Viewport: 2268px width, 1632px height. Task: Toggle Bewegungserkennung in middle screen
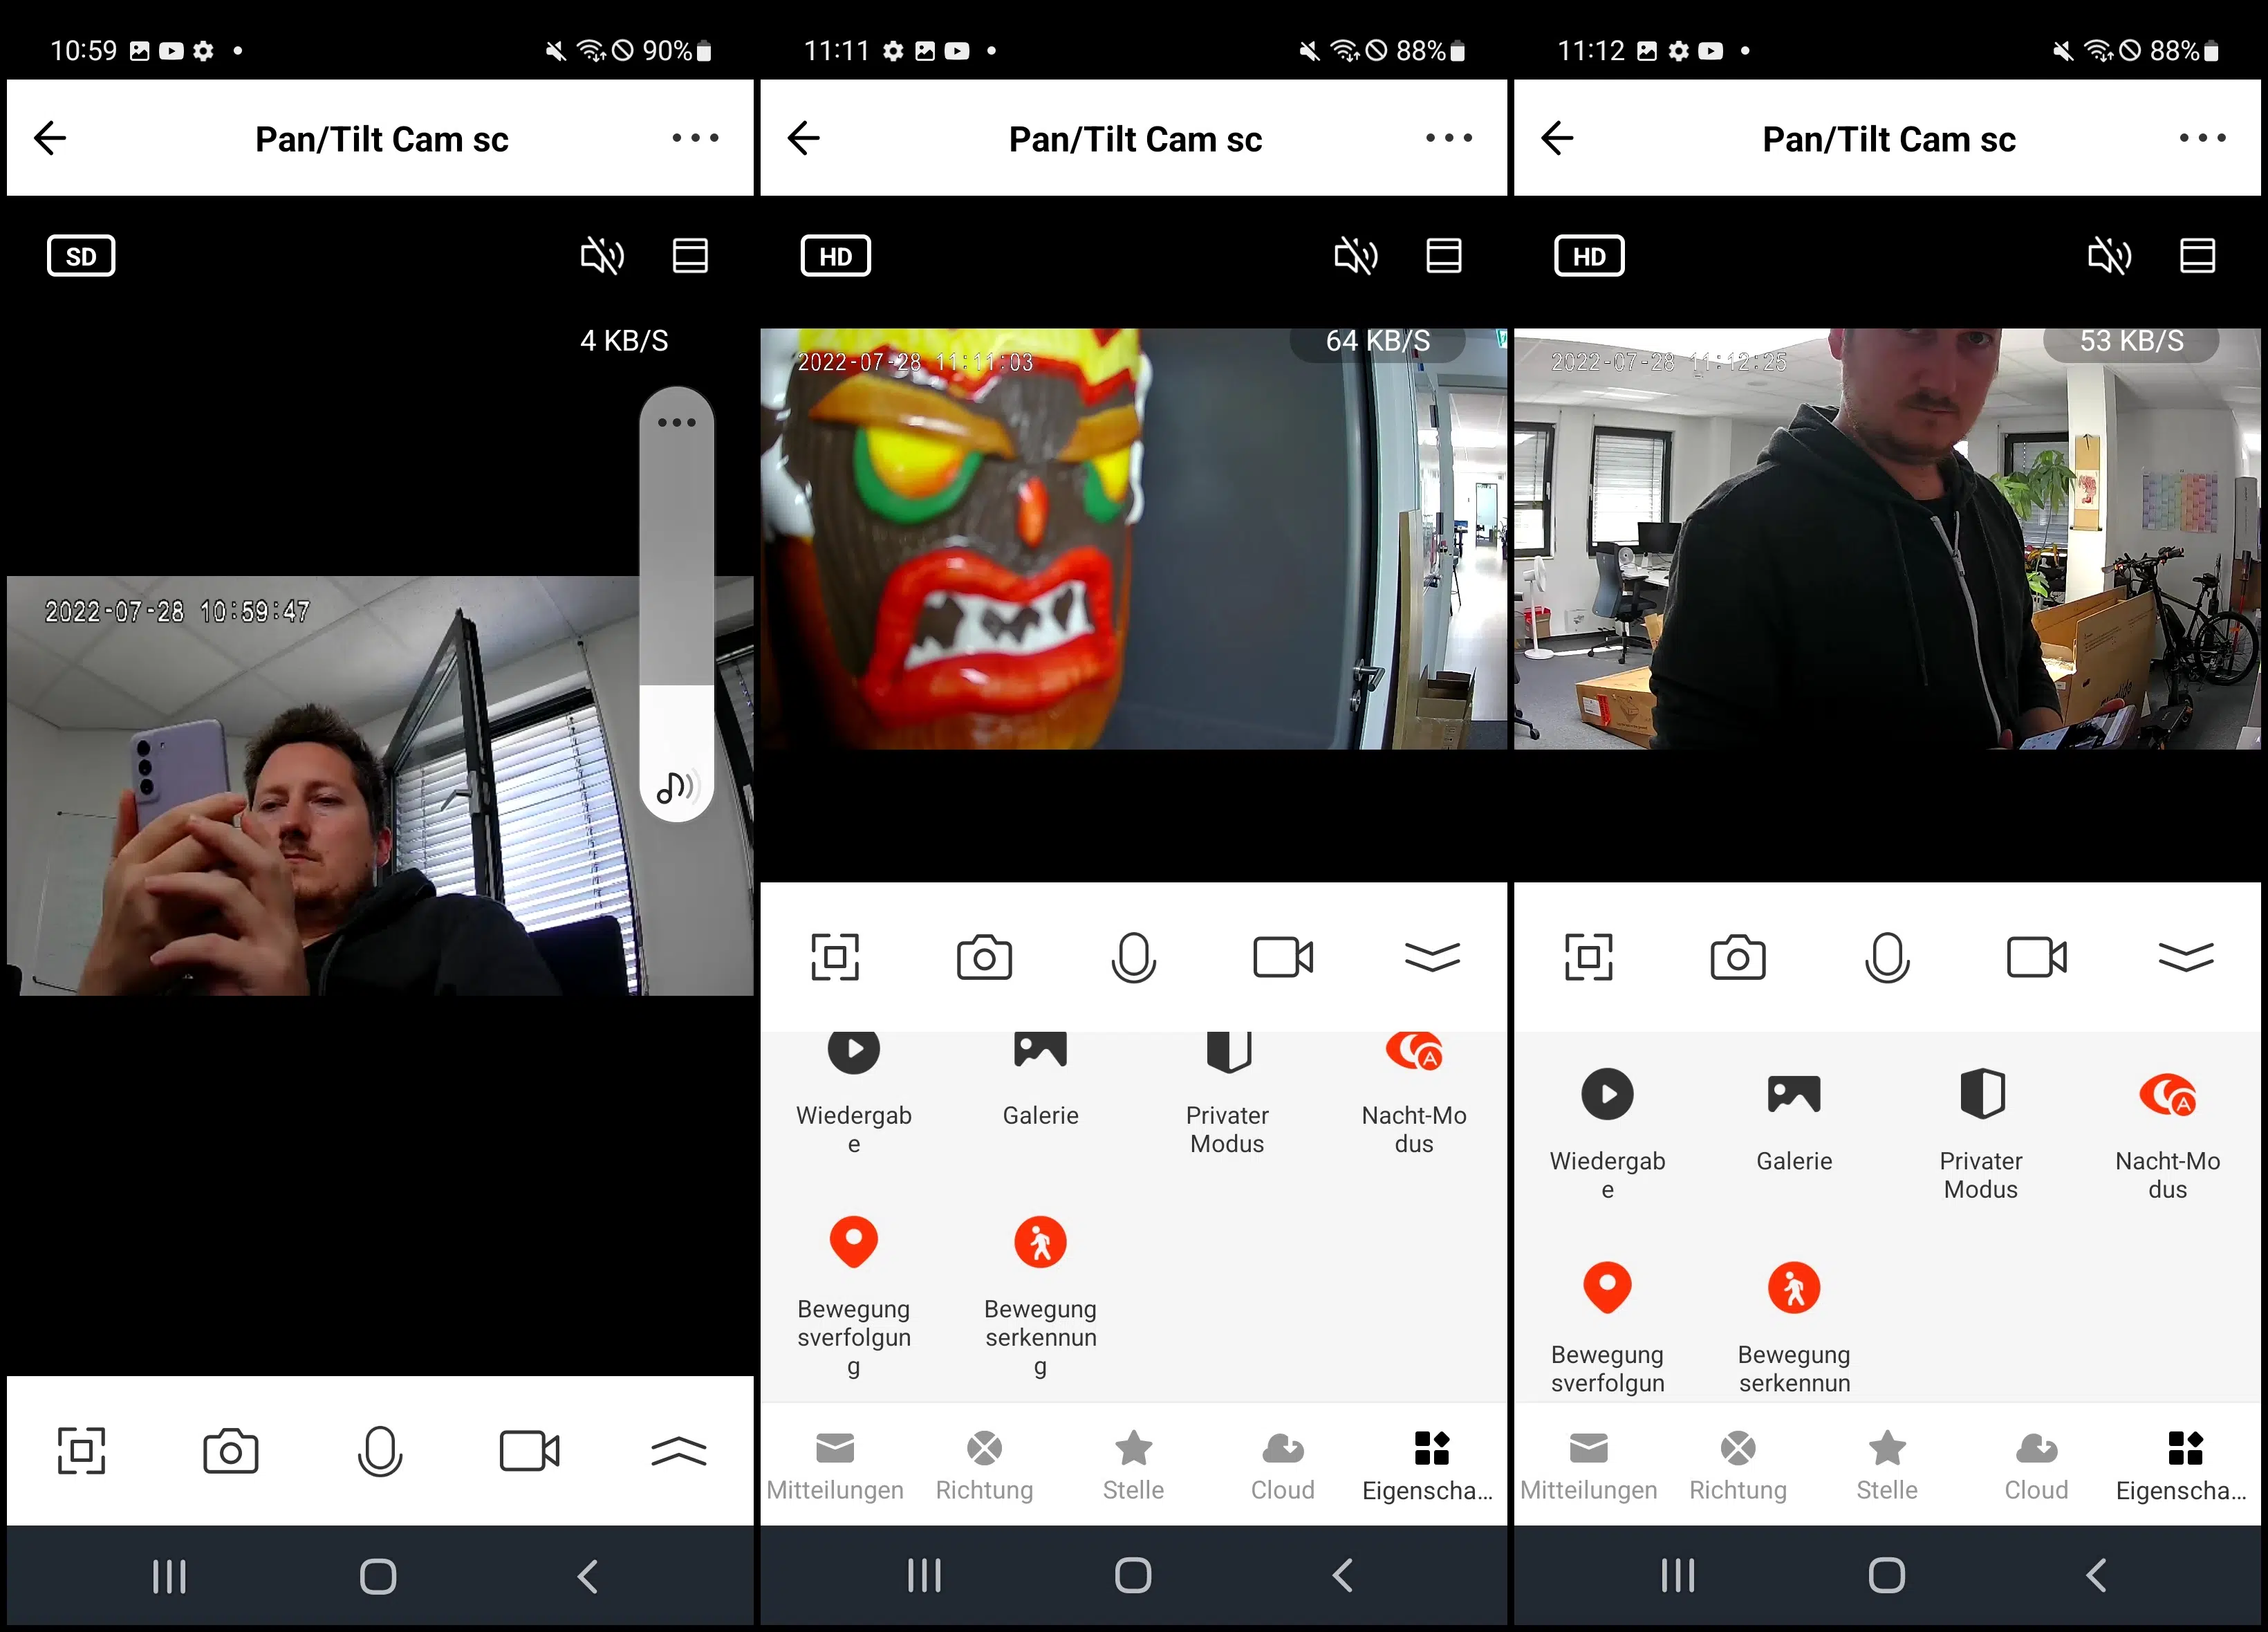1040,1298
